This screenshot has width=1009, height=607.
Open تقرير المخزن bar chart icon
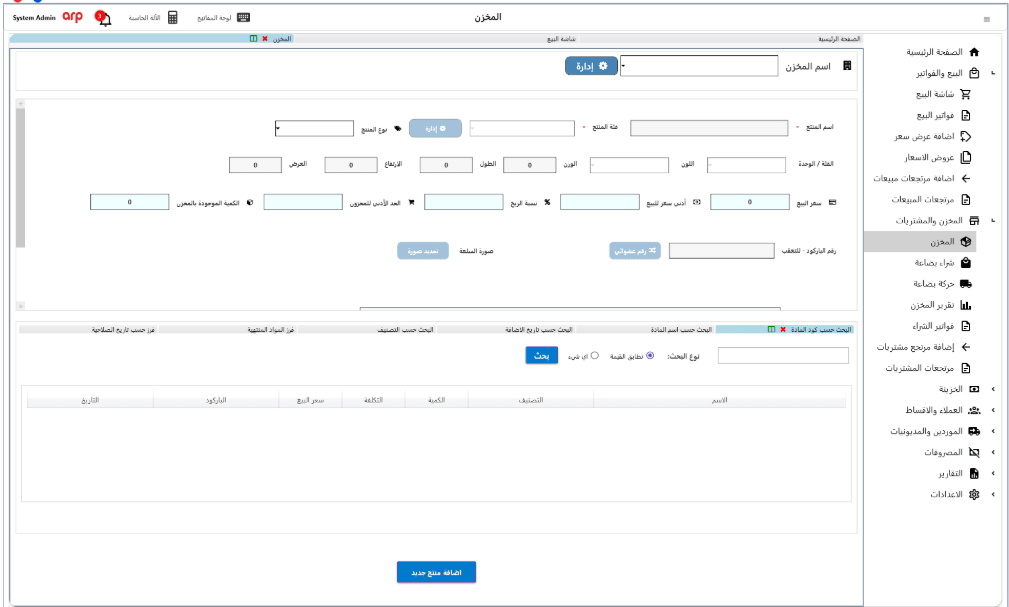(x=965, y=305)
